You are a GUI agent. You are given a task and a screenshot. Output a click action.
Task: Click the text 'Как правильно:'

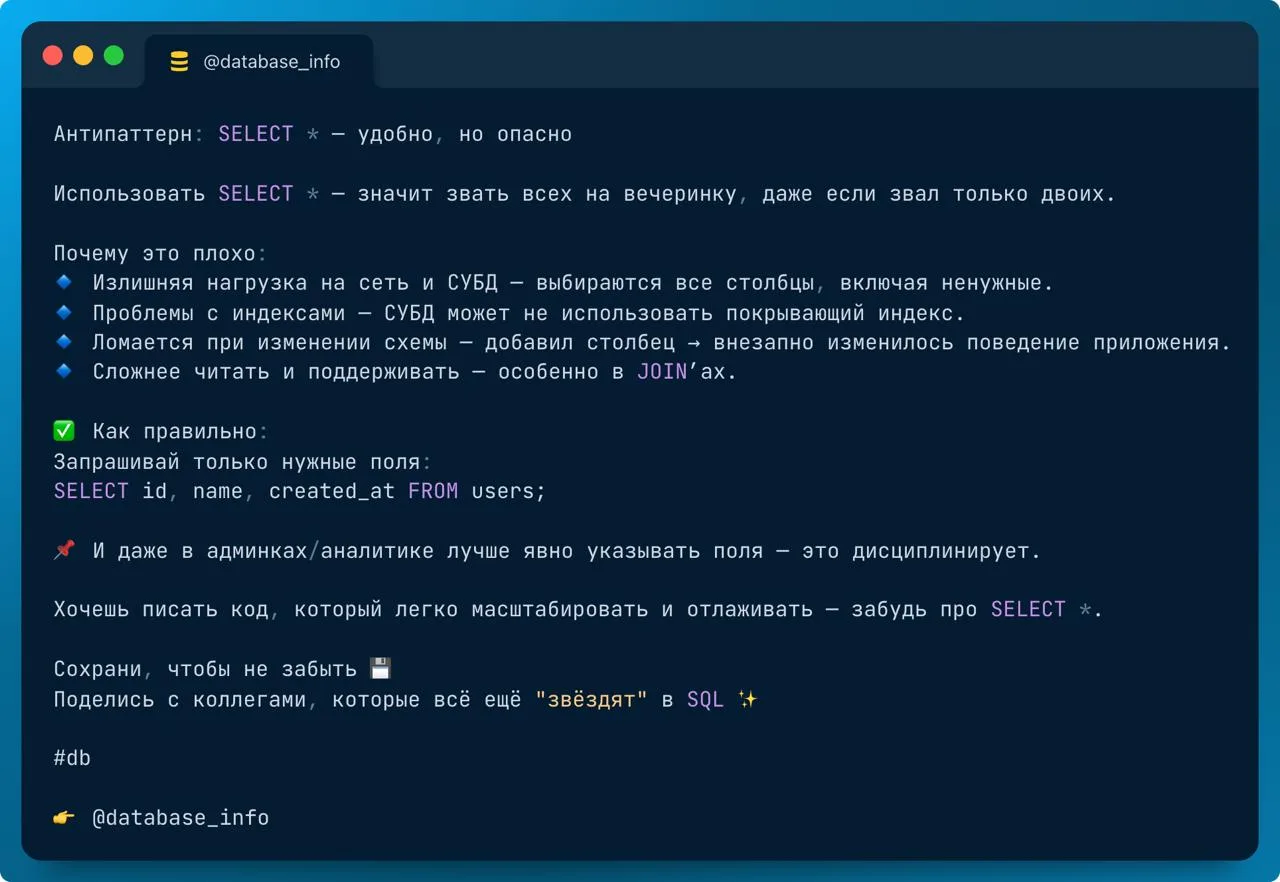coord(180,432)
